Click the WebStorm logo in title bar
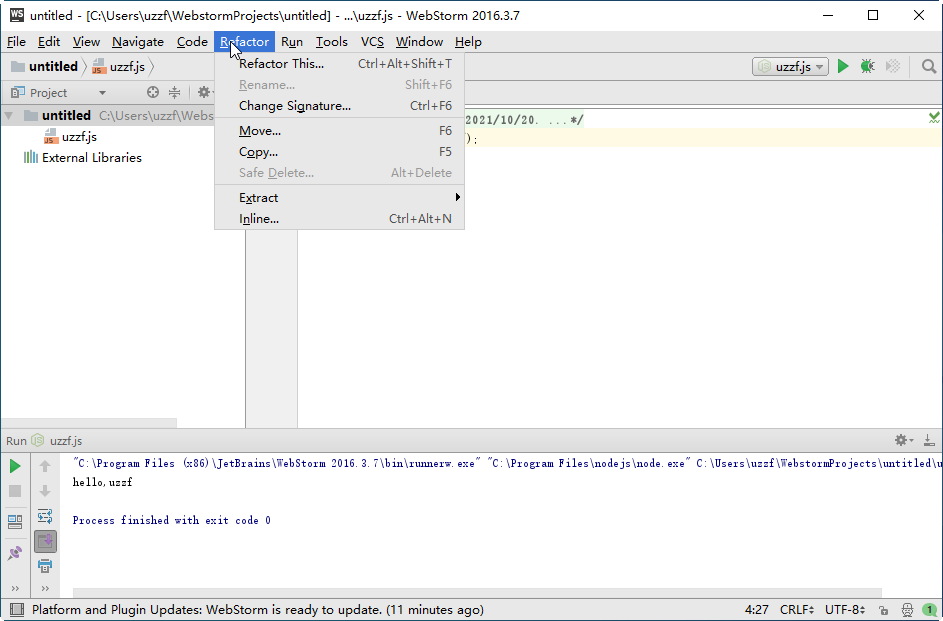The height and width of the screenshot is (621, 943). (17, 15)
